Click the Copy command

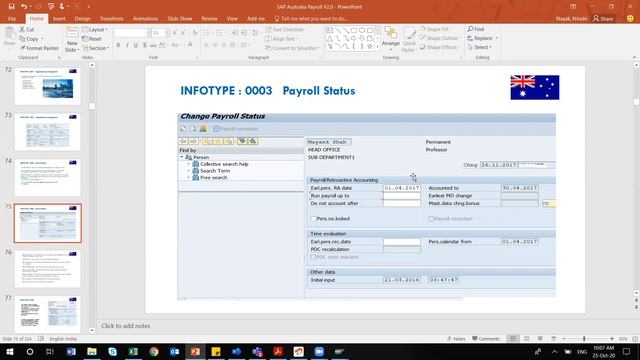click(x=29, y=39)
